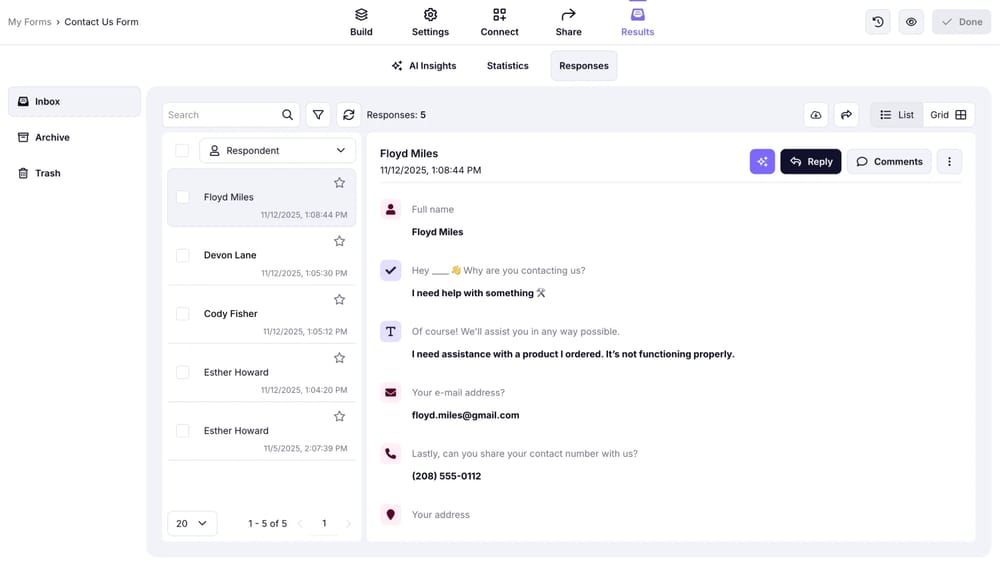Go to the Build tab
The height and width of the screenshot is (566, 1000).
click(x=361, y=22)
